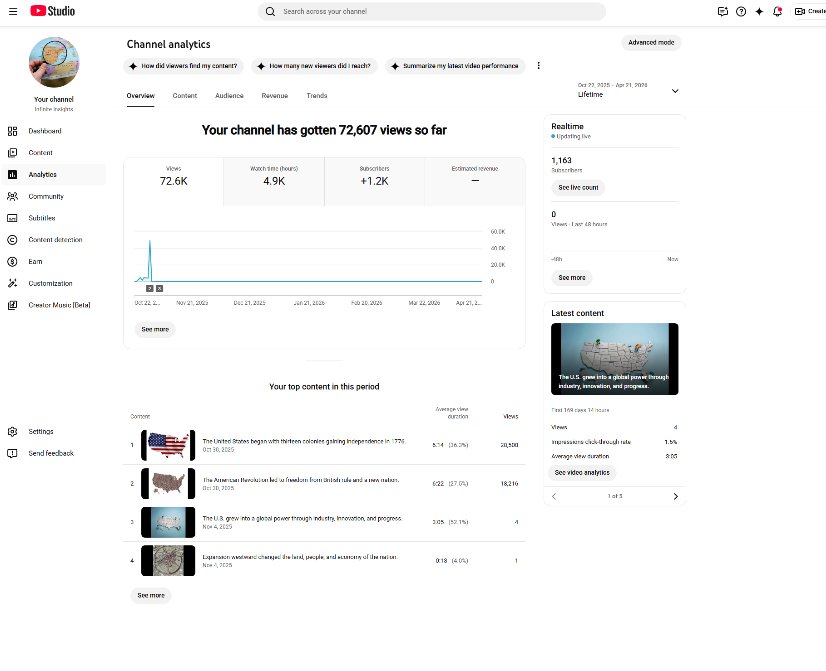Open Content detection in sidebar
Screen dimensions: 826x671
click(53, 240)
